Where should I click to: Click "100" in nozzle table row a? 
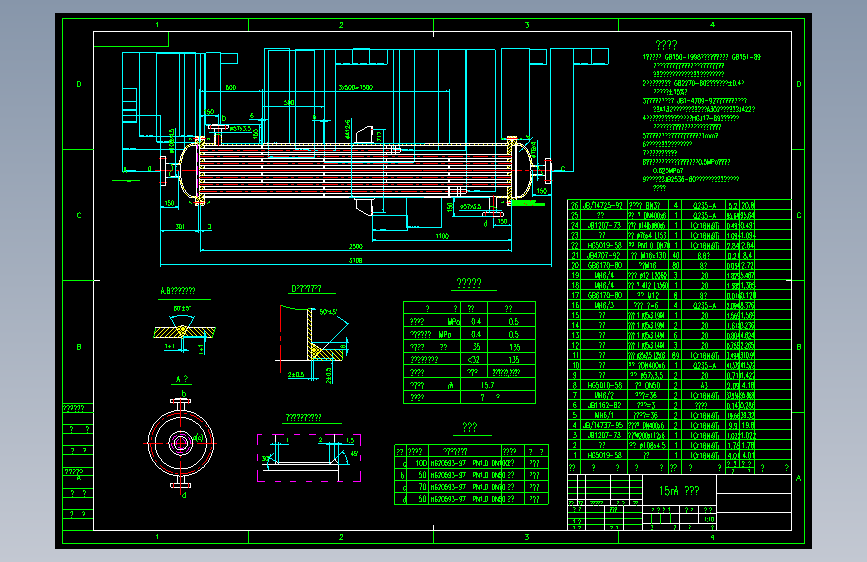[x=421, y=463]
